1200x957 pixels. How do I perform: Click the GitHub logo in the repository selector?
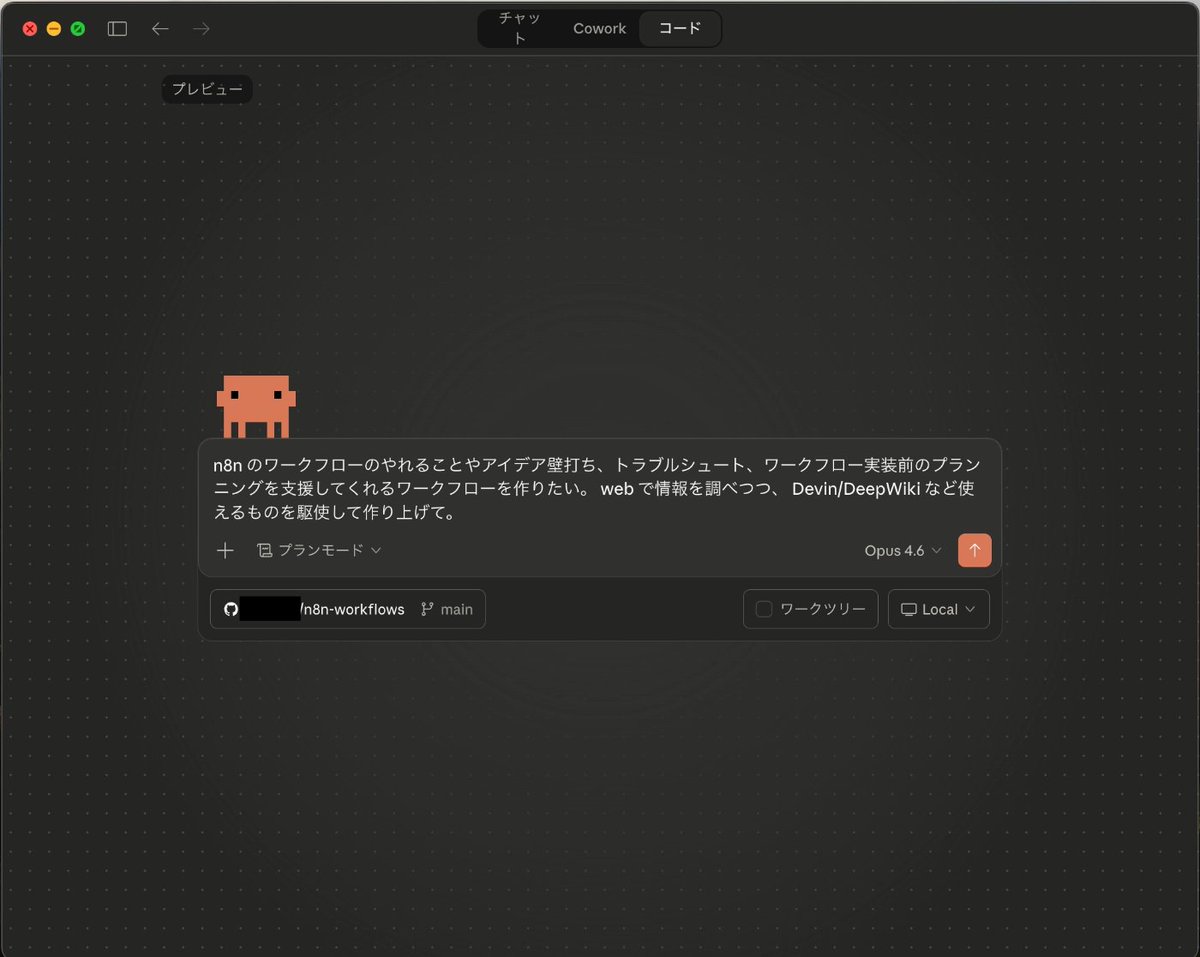point(231,609)
